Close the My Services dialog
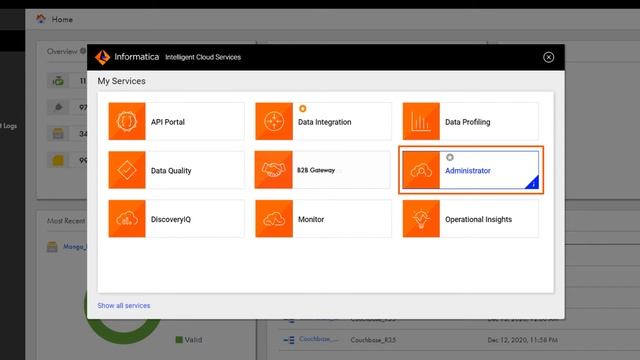This screenshot has height=360, width=640. tap(549, 57)
